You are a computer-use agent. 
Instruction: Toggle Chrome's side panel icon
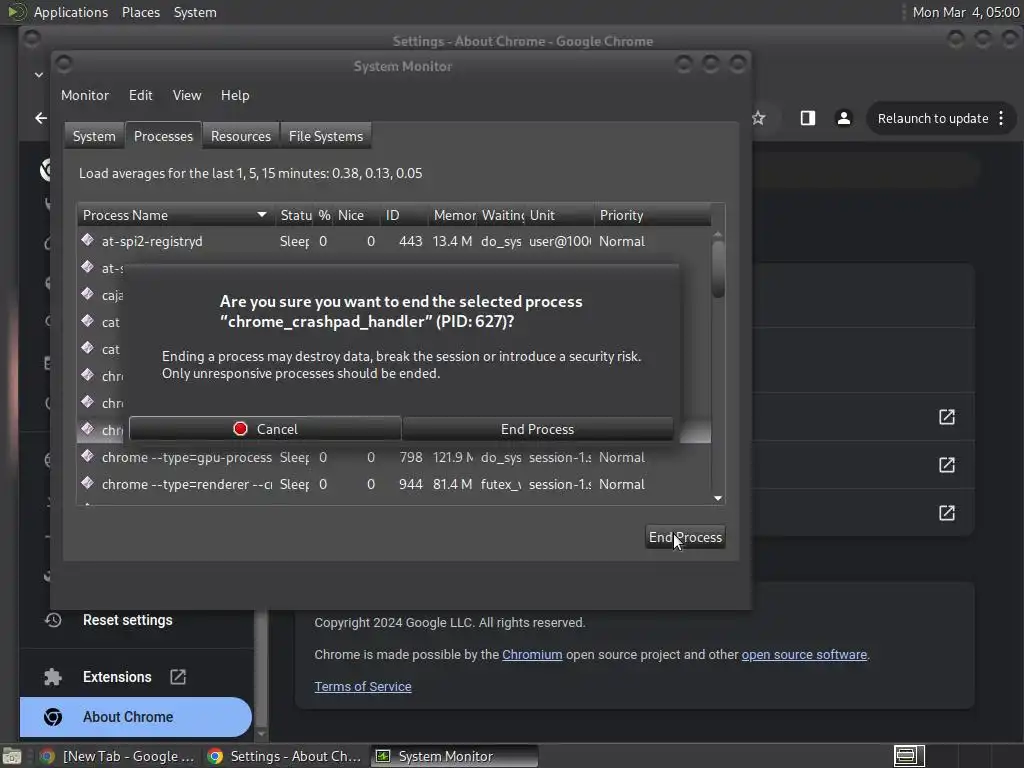point(808,118)
